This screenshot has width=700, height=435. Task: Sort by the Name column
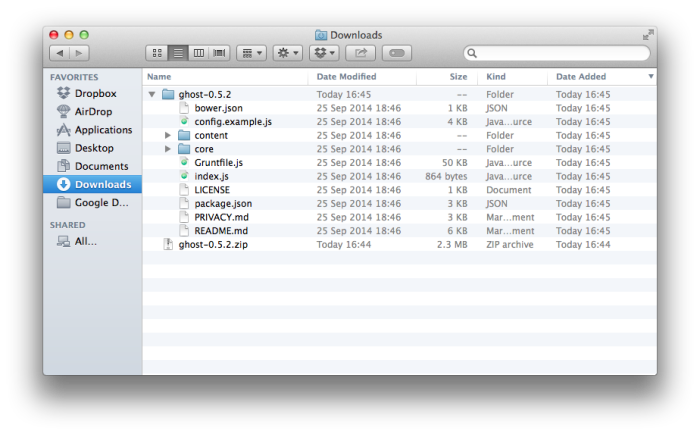coord(225,77)
